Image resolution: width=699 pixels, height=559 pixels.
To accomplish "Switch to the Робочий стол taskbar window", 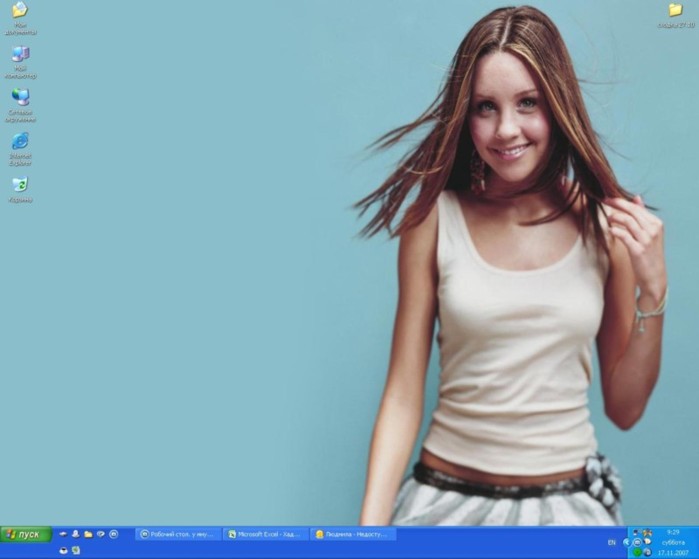I will pos(178,534).
